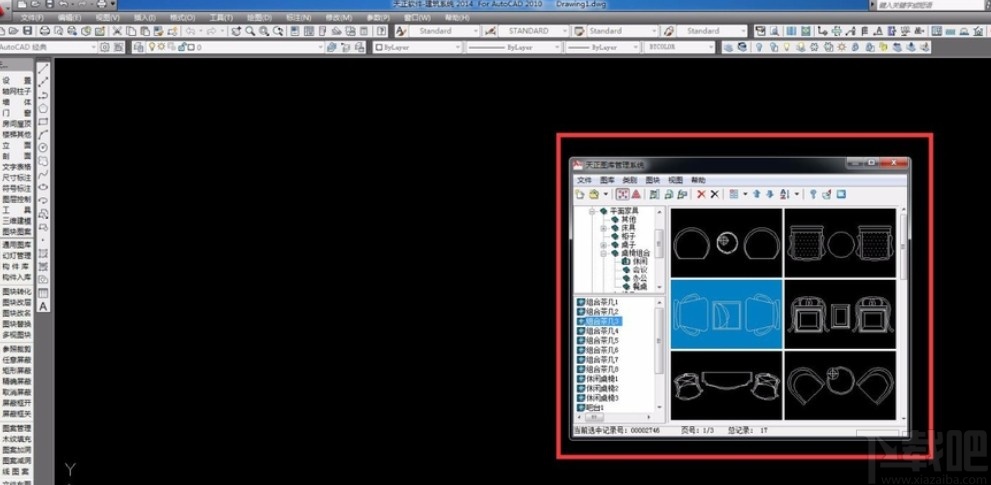Click the red triangle icon in library toolbar
The width and height of the screenshot is (991, 485).
point(636,194)
